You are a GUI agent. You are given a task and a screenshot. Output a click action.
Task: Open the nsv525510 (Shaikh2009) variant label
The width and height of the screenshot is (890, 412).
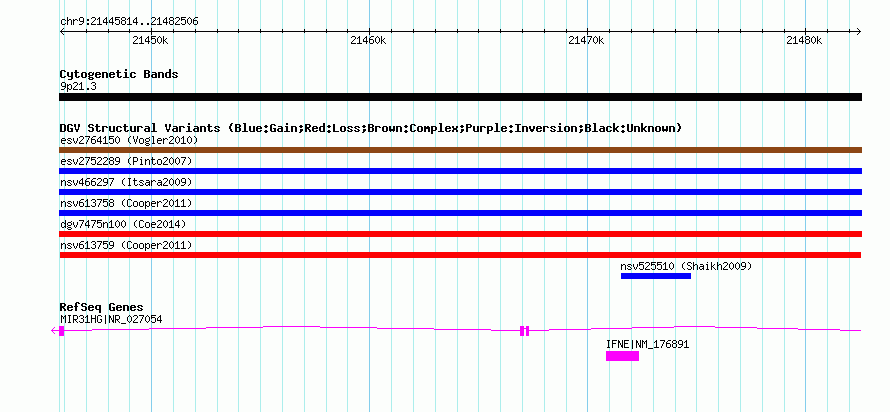[686, 266]
